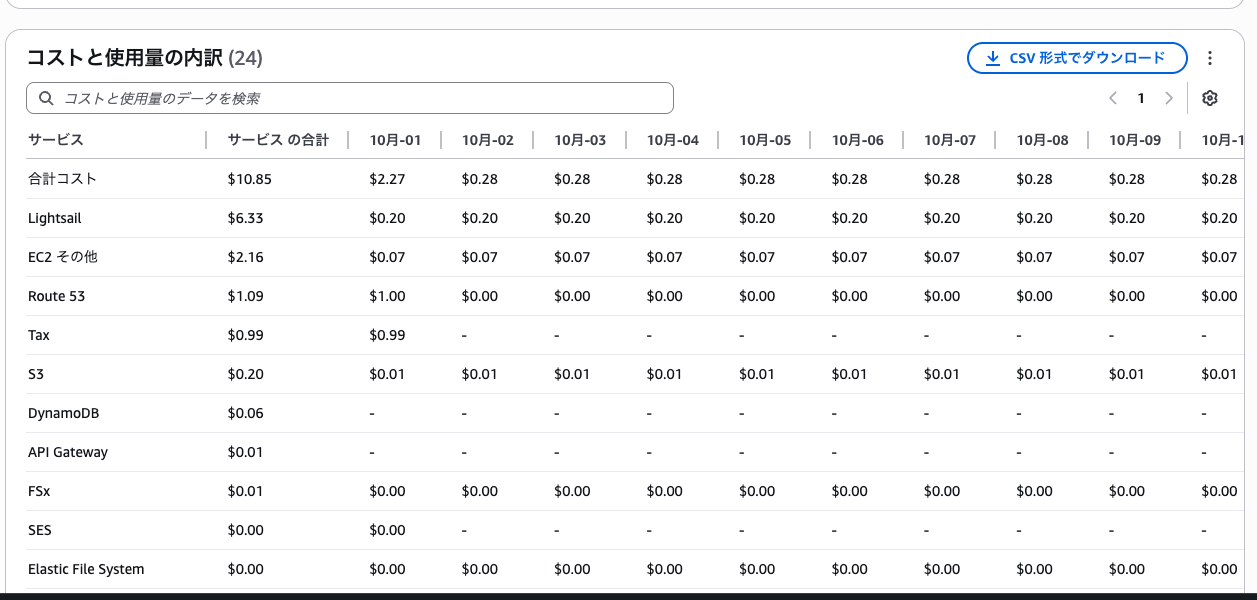Open the three-dot more options menu
The width and height of the screenshot is (1257, 600).
(1210, 58)
